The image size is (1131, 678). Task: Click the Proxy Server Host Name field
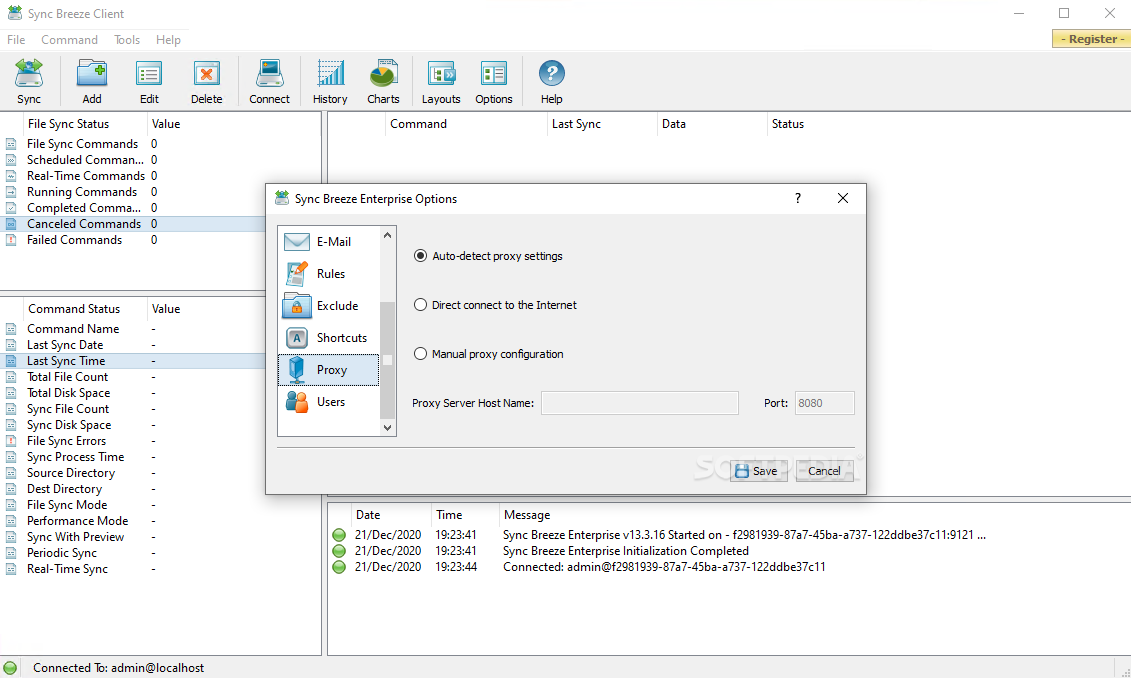pos(640,403)
